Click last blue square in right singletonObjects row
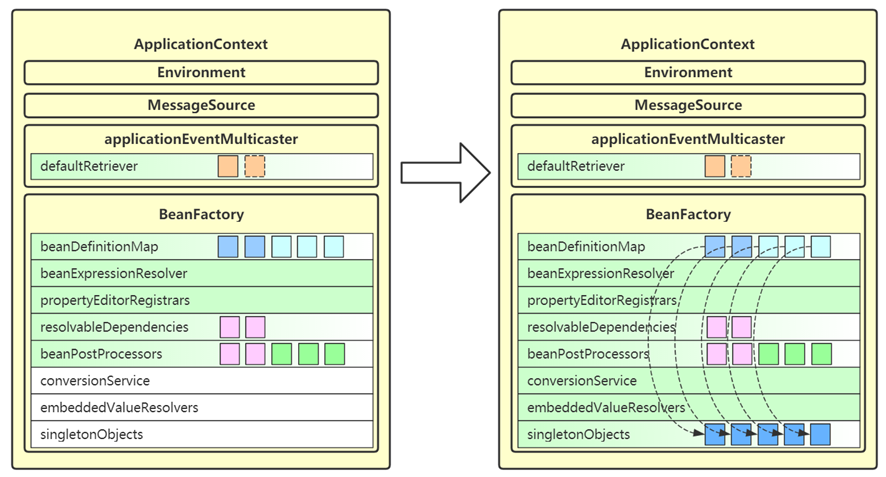The image size is (886, 477). pyautogui.click(x=820, y=435)
